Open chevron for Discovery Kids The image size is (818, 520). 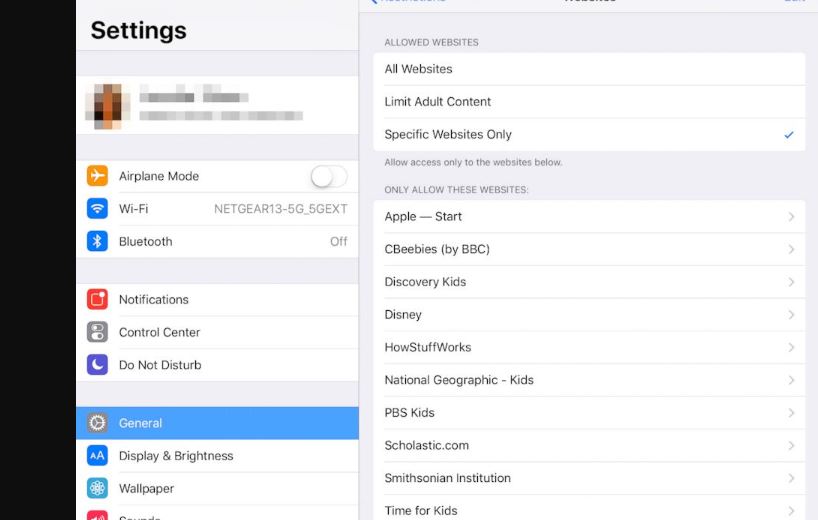(791, 282)
